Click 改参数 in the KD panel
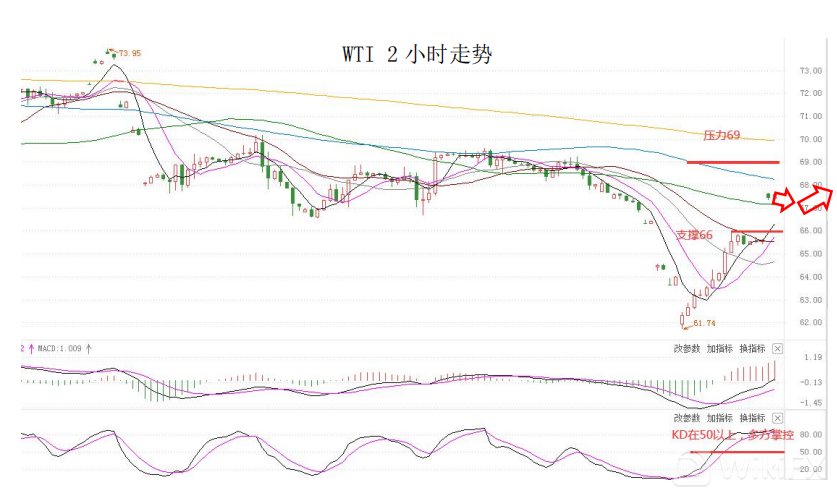Image resolution: width=837 pixels, height=502 pixels. tap(686, 418)
